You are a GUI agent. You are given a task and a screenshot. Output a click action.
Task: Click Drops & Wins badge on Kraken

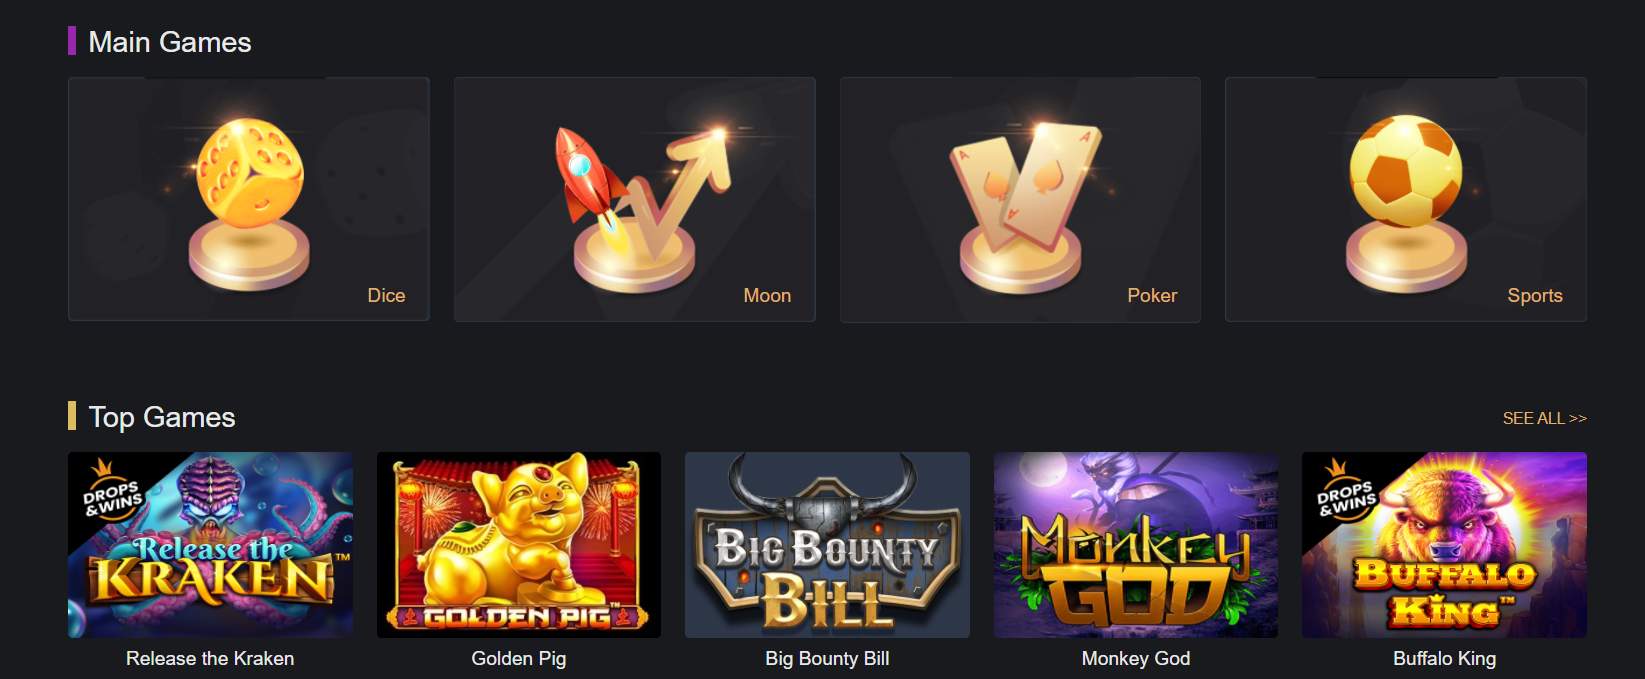pyautogui.click(x=111, y=492)
